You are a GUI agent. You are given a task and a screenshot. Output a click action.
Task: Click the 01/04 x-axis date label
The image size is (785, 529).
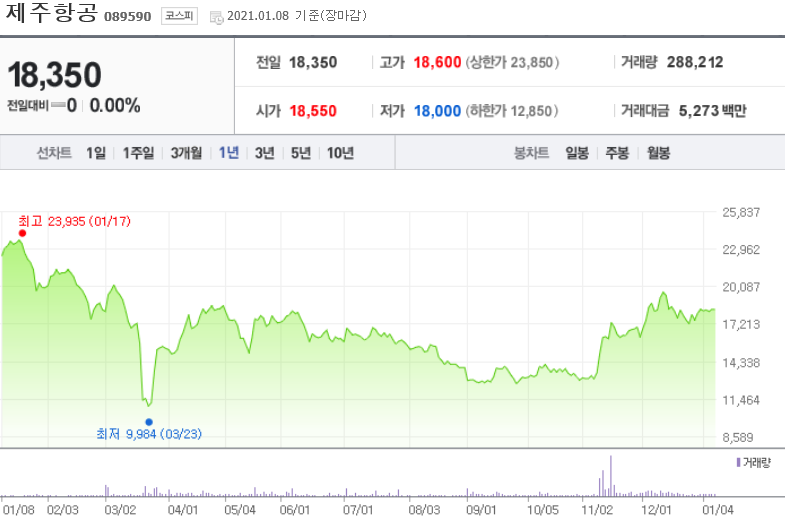click(717, 510)
